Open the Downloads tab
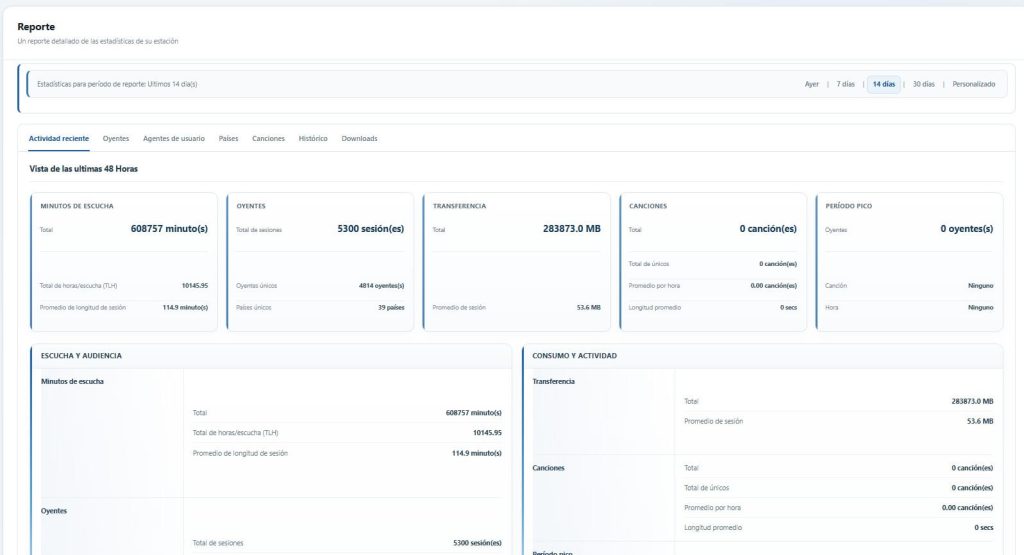 (x=359, y=138)
